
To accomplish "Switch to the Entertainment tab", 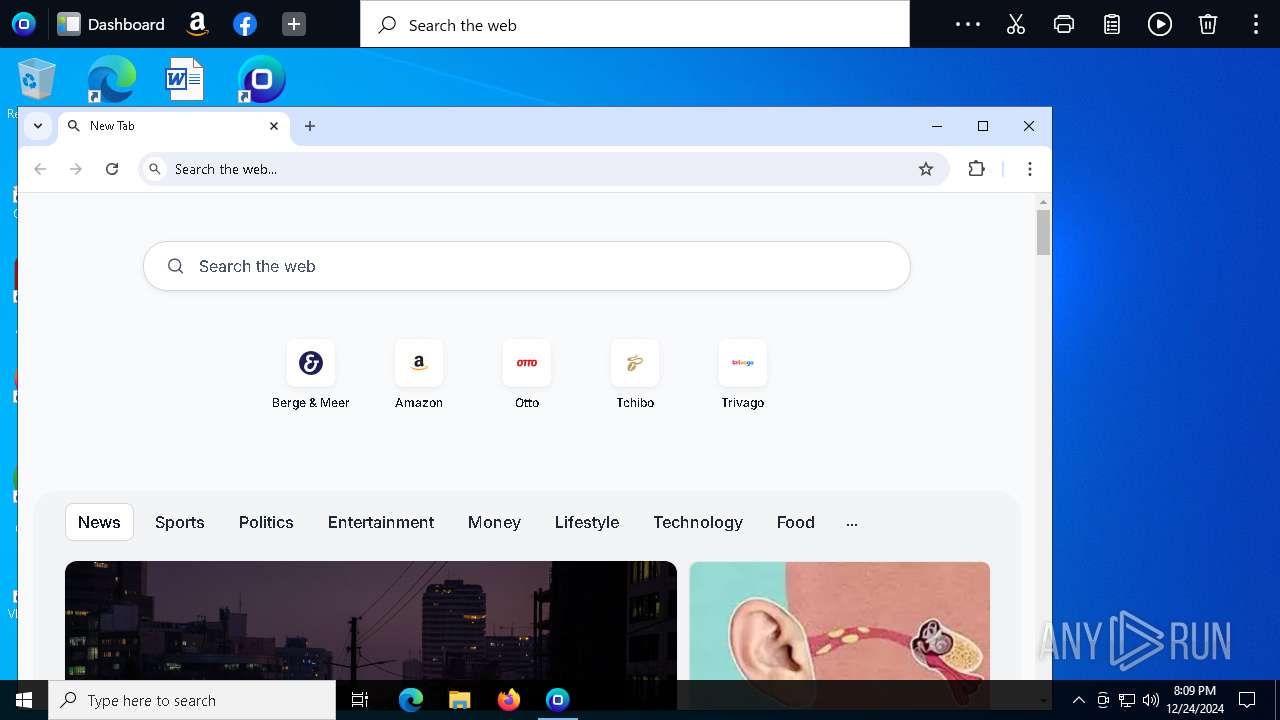I will point(381,522).
